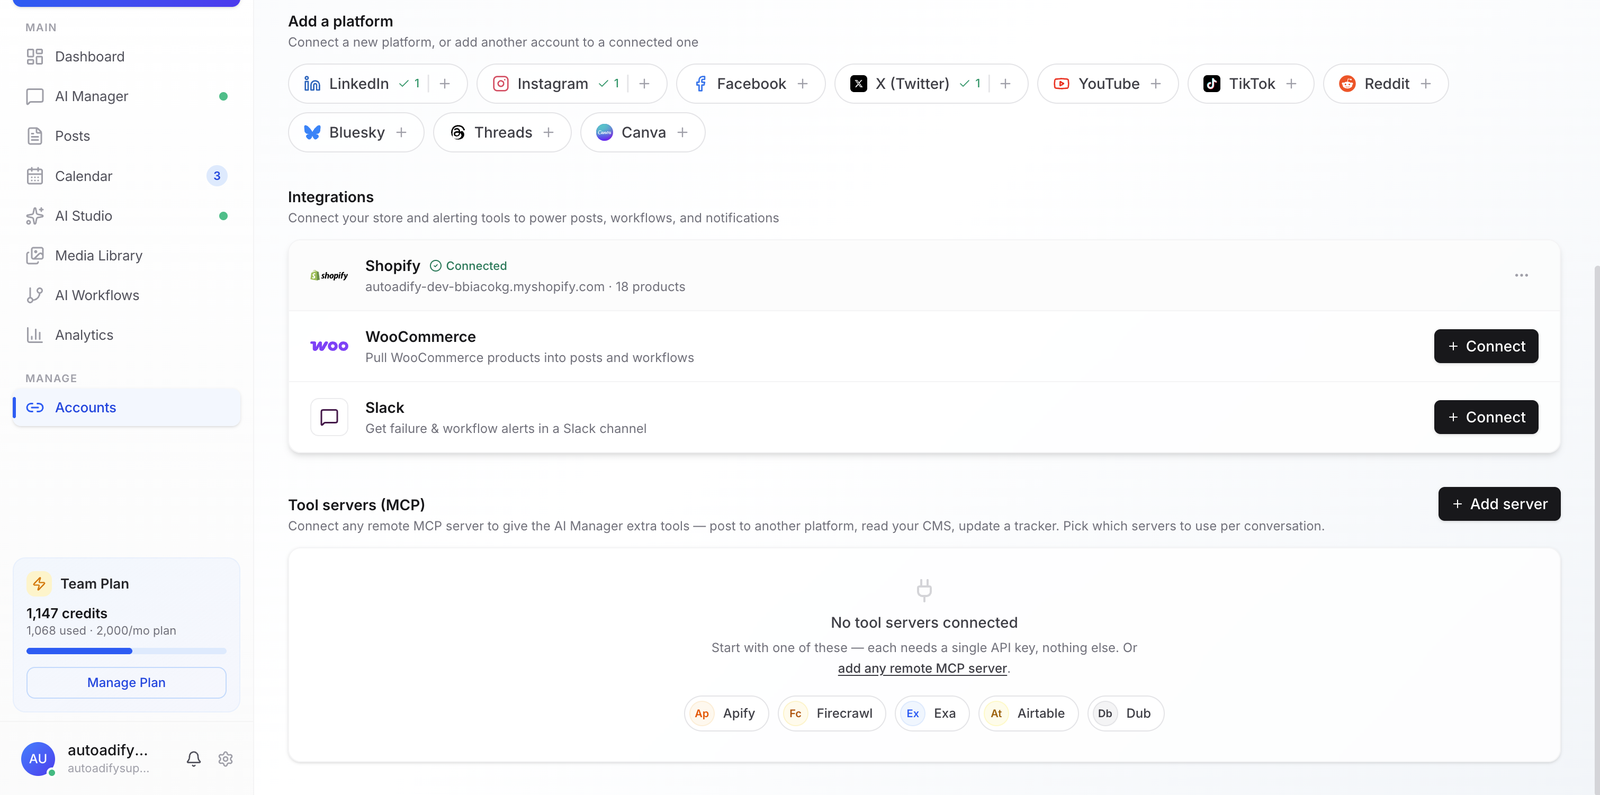Open notifications bell icon
Viewport: 1600px width, 795px height.
[194, 759]
